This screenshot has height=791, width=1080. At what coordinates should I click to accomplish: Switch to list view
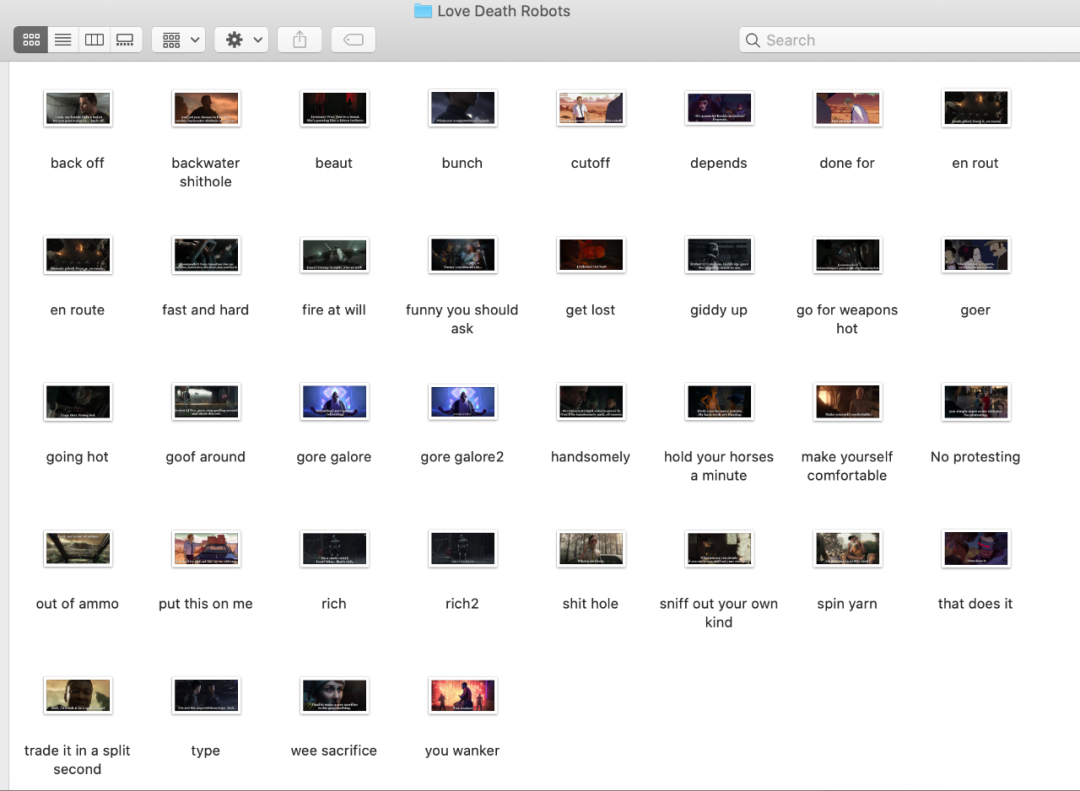pos(63,40)
